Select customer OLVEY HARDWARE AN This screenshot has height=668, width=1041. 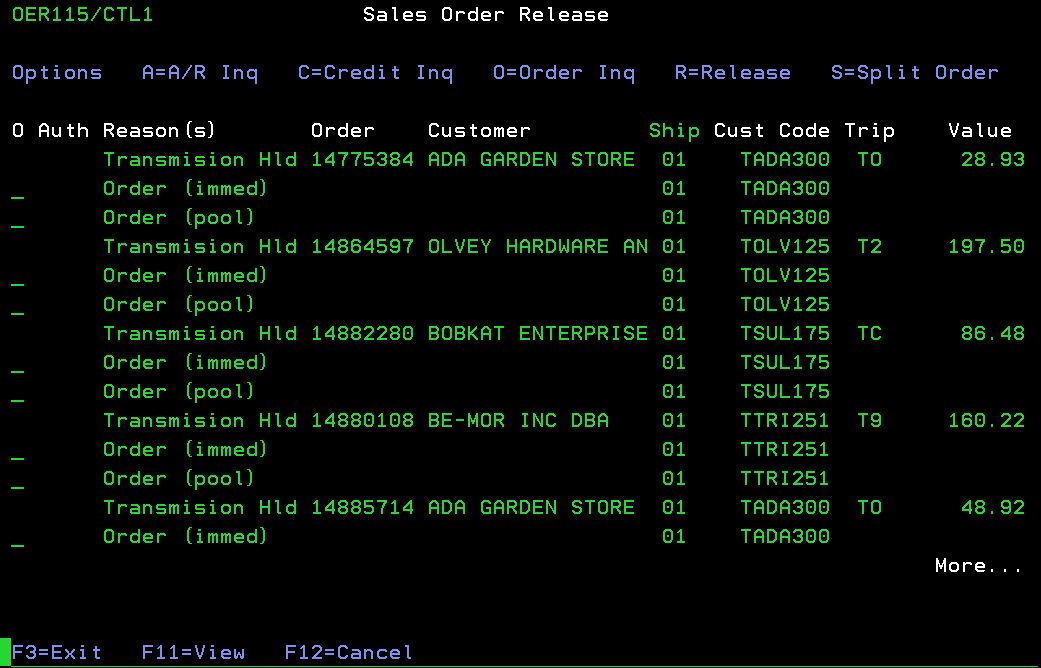click(x=537, y=247)
